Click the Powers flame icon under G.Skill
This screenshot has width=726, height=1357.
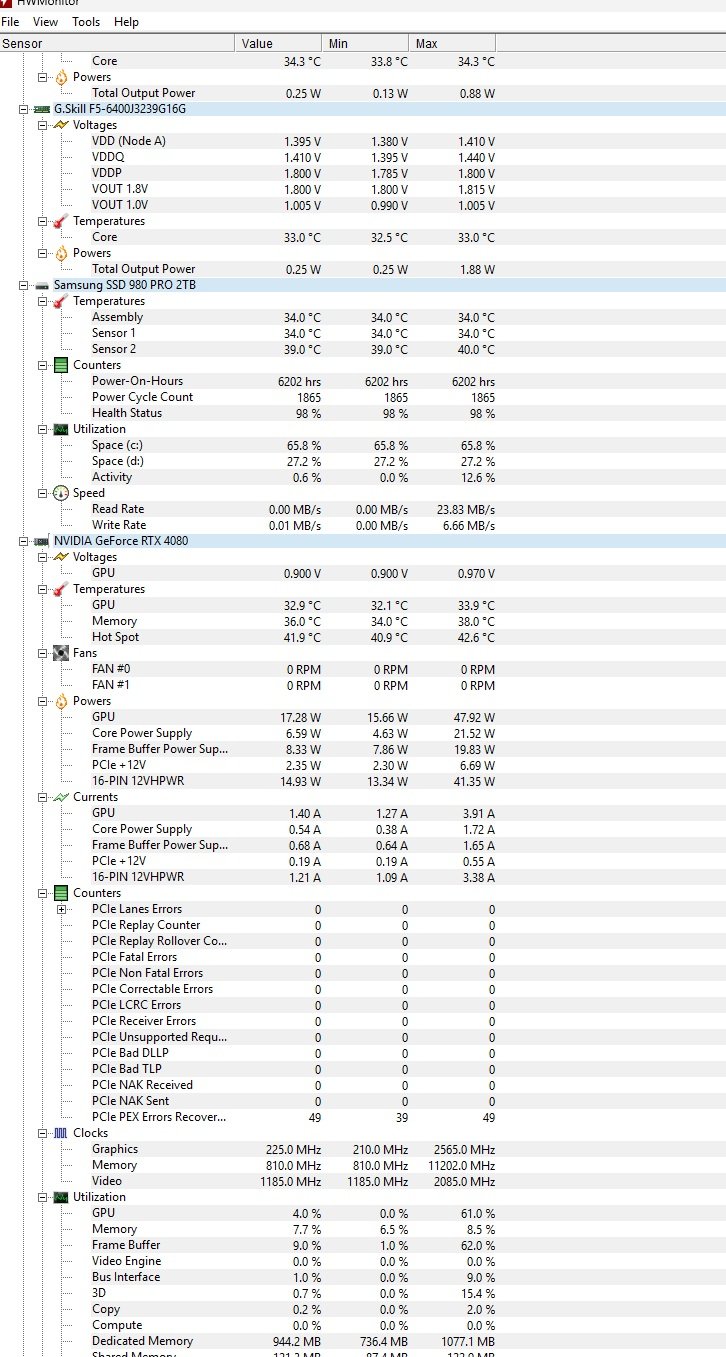click(x=61, y=253)
